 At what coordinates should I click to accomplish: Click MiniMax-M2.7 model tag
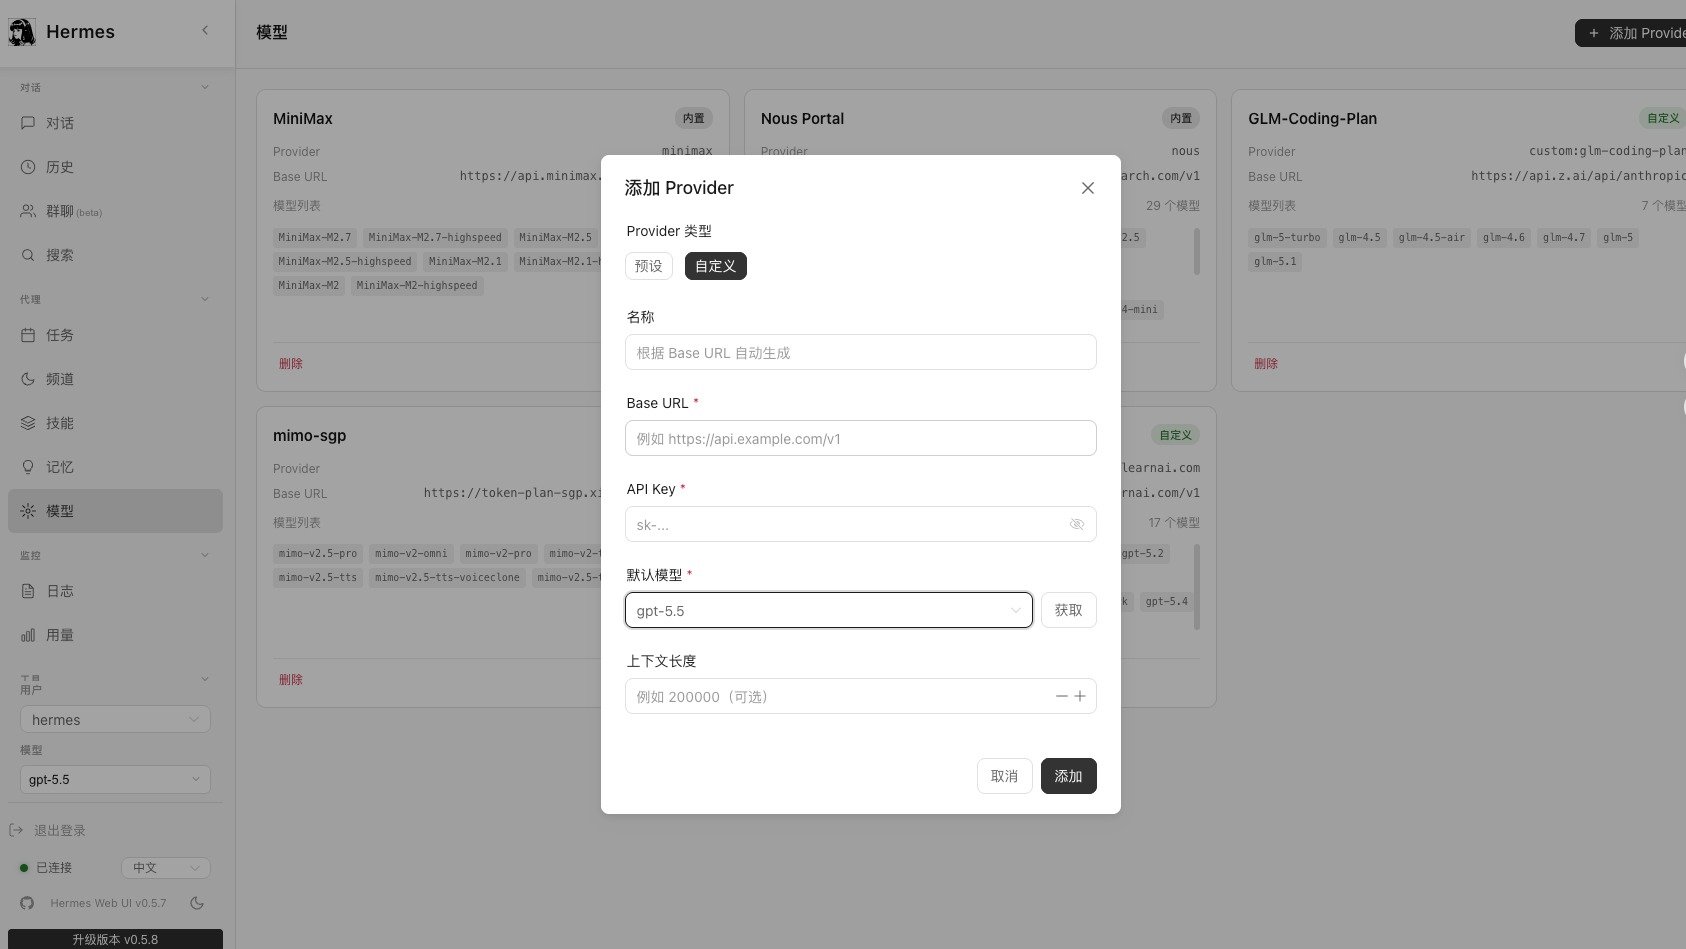315,237
